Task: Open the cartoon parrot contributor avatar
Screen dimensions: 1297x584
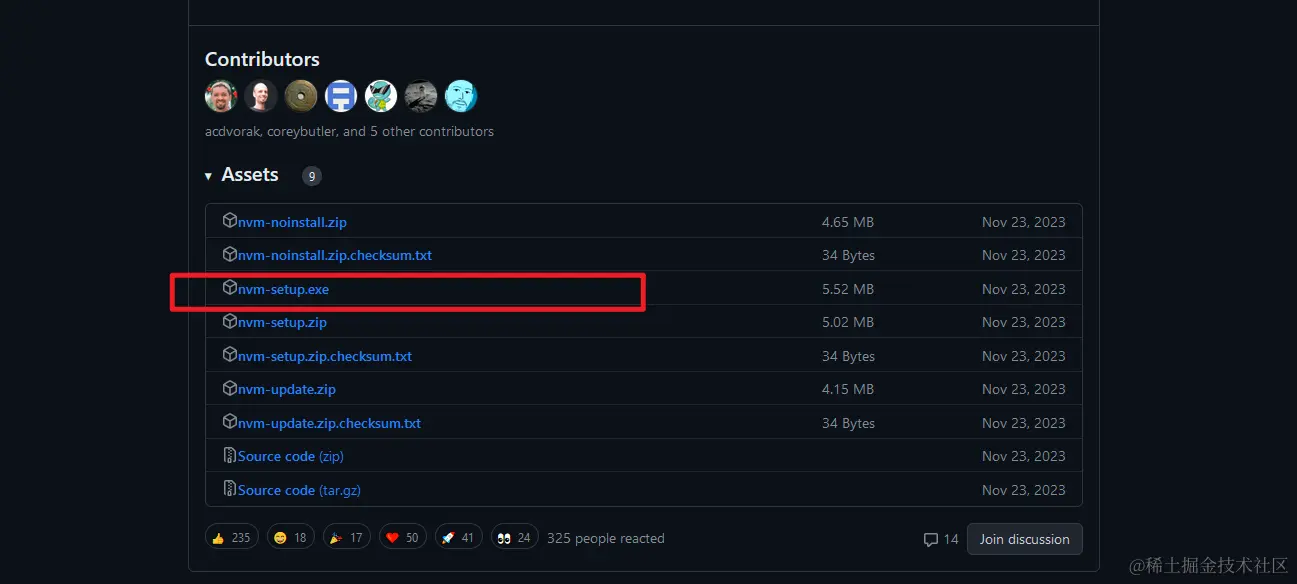Action: (381, 96)
